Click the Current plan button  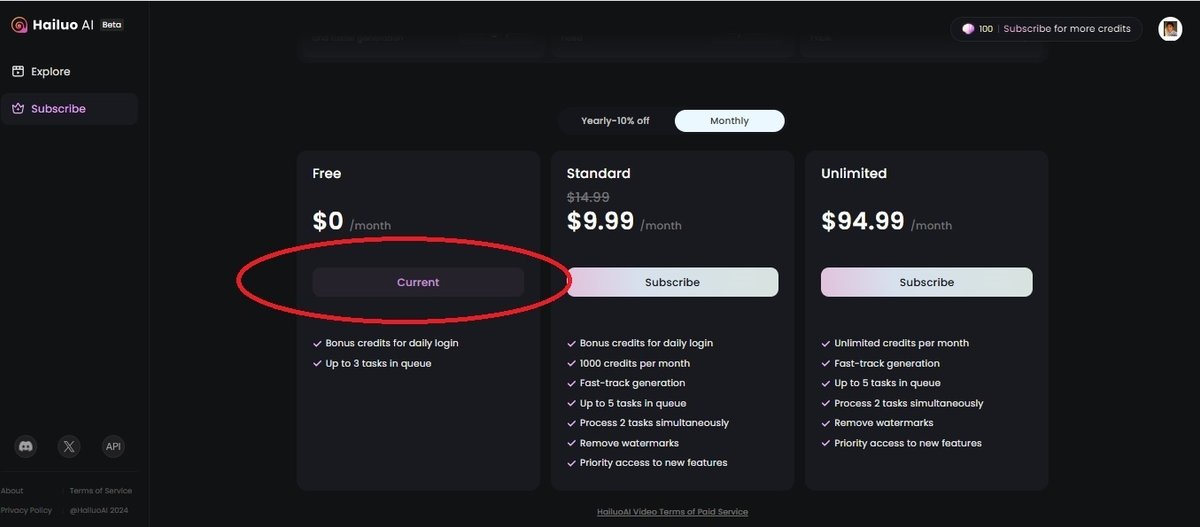tap(418, 282)
